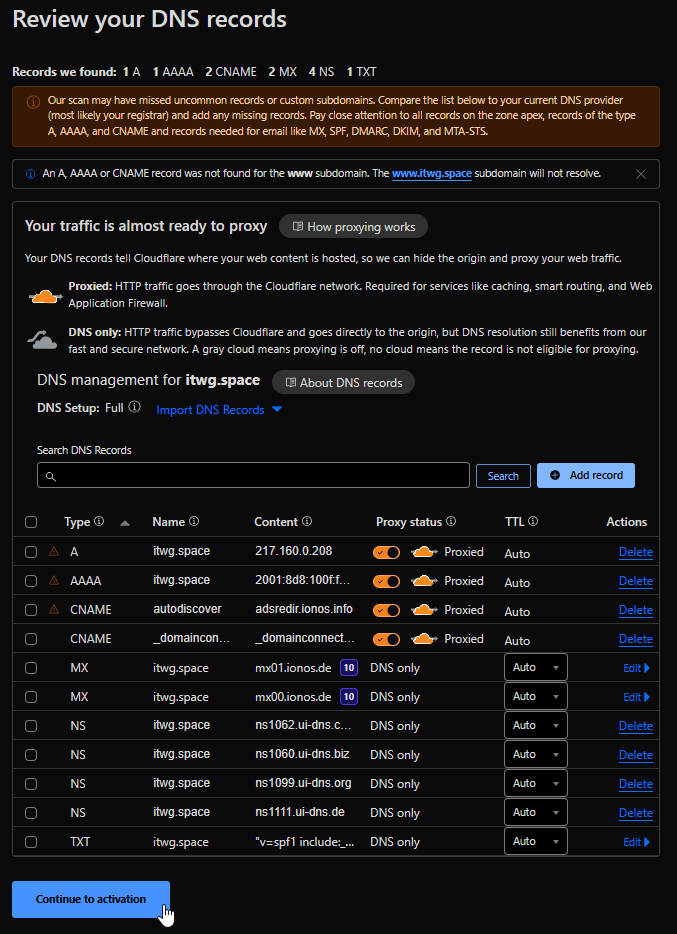Turn off proxy toggle for the AAAA record

(386, 581)
